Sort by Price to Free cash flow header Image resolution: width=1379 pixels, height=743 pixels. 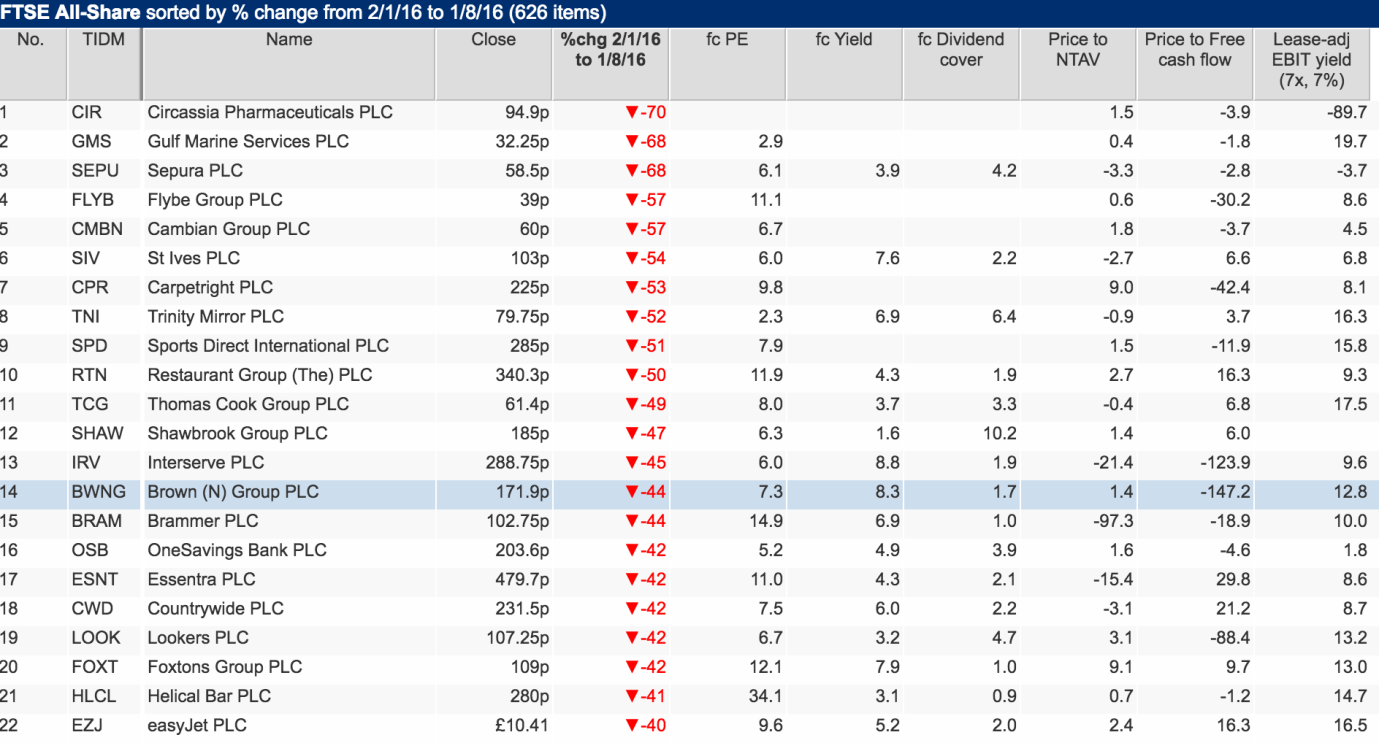point(1195,63)
